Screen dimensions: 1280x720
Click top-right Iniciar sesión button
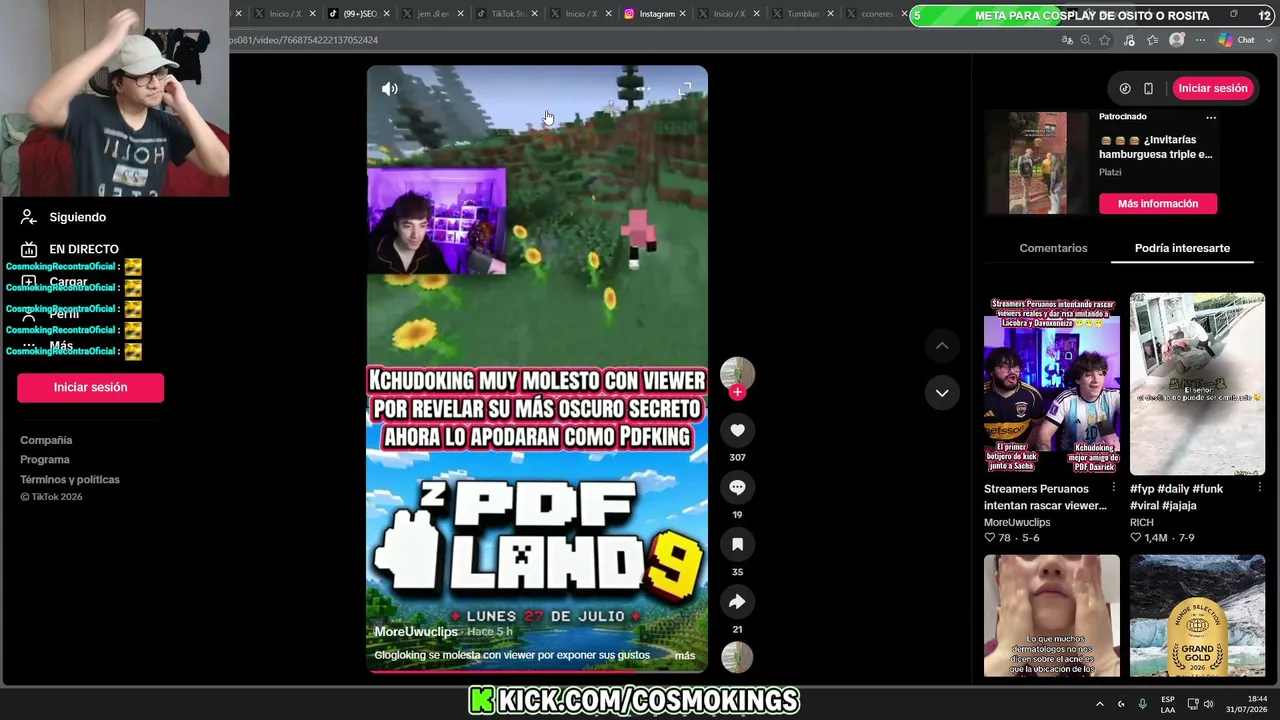coord(1212,88)
